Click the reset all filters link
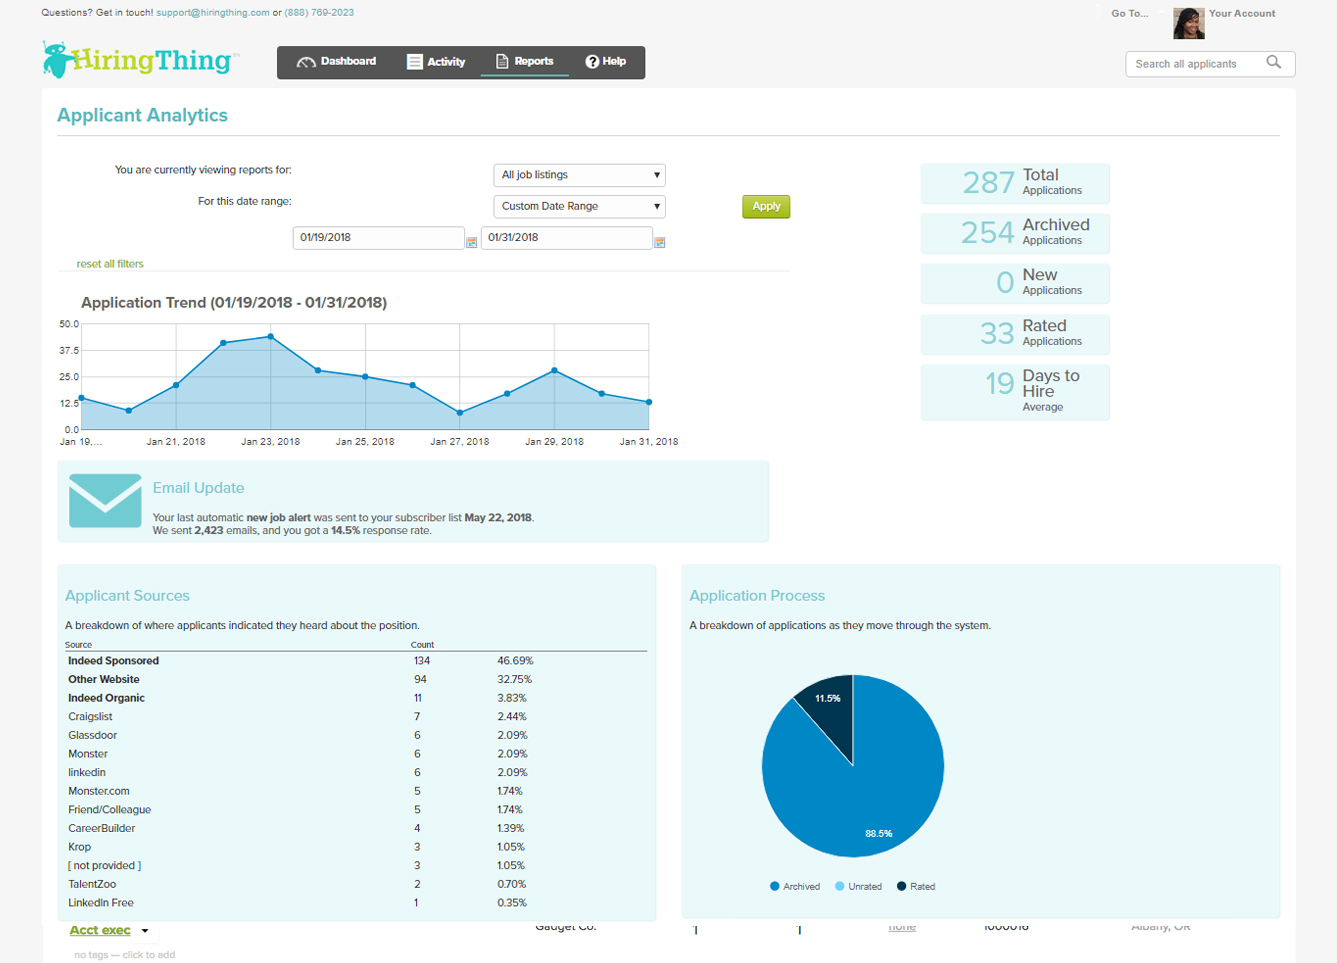This screenshot has width=1337, height=963. pyautogui.click(x=110, y=264)
